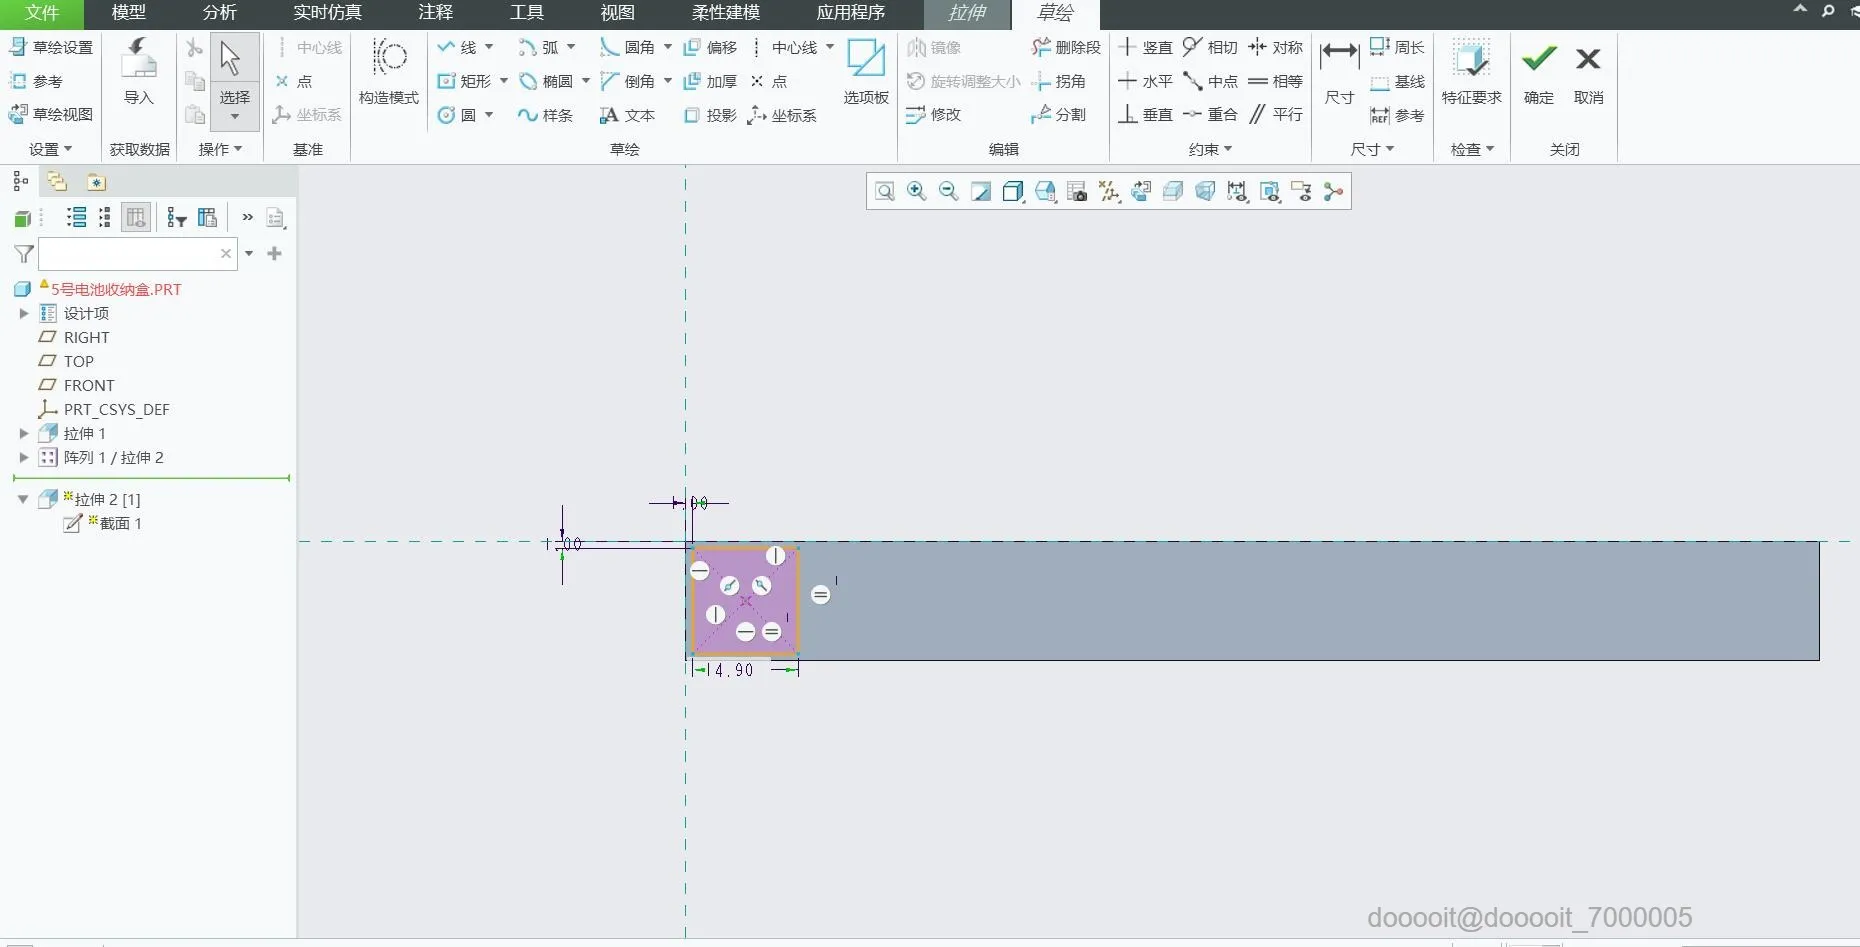This screenshot has width=1860, height=947.
Task: Click the zoom out magnifier icon
Action: click(x=948, y=191)
